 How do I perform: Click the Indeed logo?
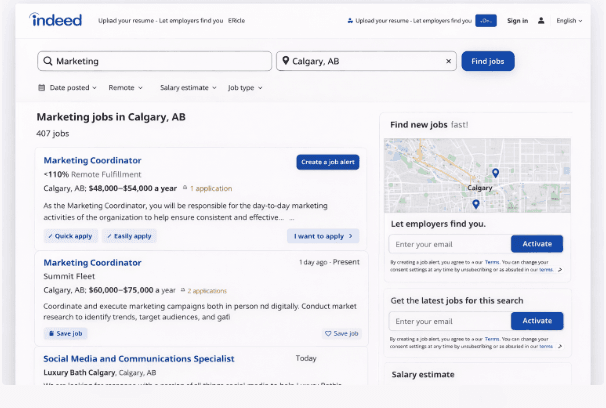(56, 20)
